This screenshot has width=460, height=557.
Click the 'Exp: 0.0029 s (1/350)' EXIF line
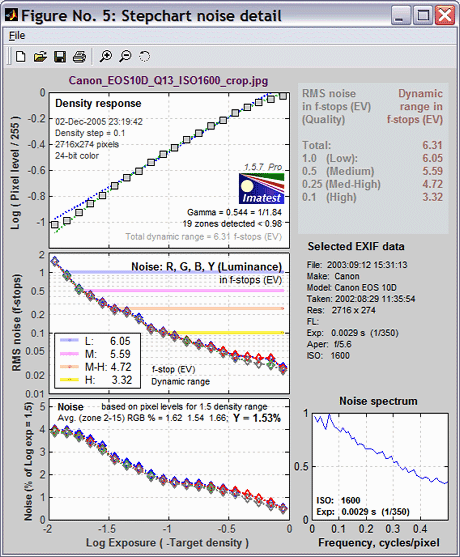(353, 333)
